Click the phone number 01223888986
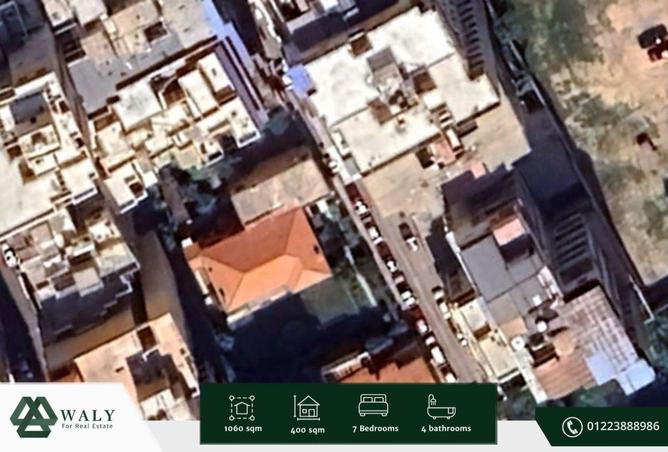Image resolution: width=668 pixels, height=452 pixels. tap(623, 426)
